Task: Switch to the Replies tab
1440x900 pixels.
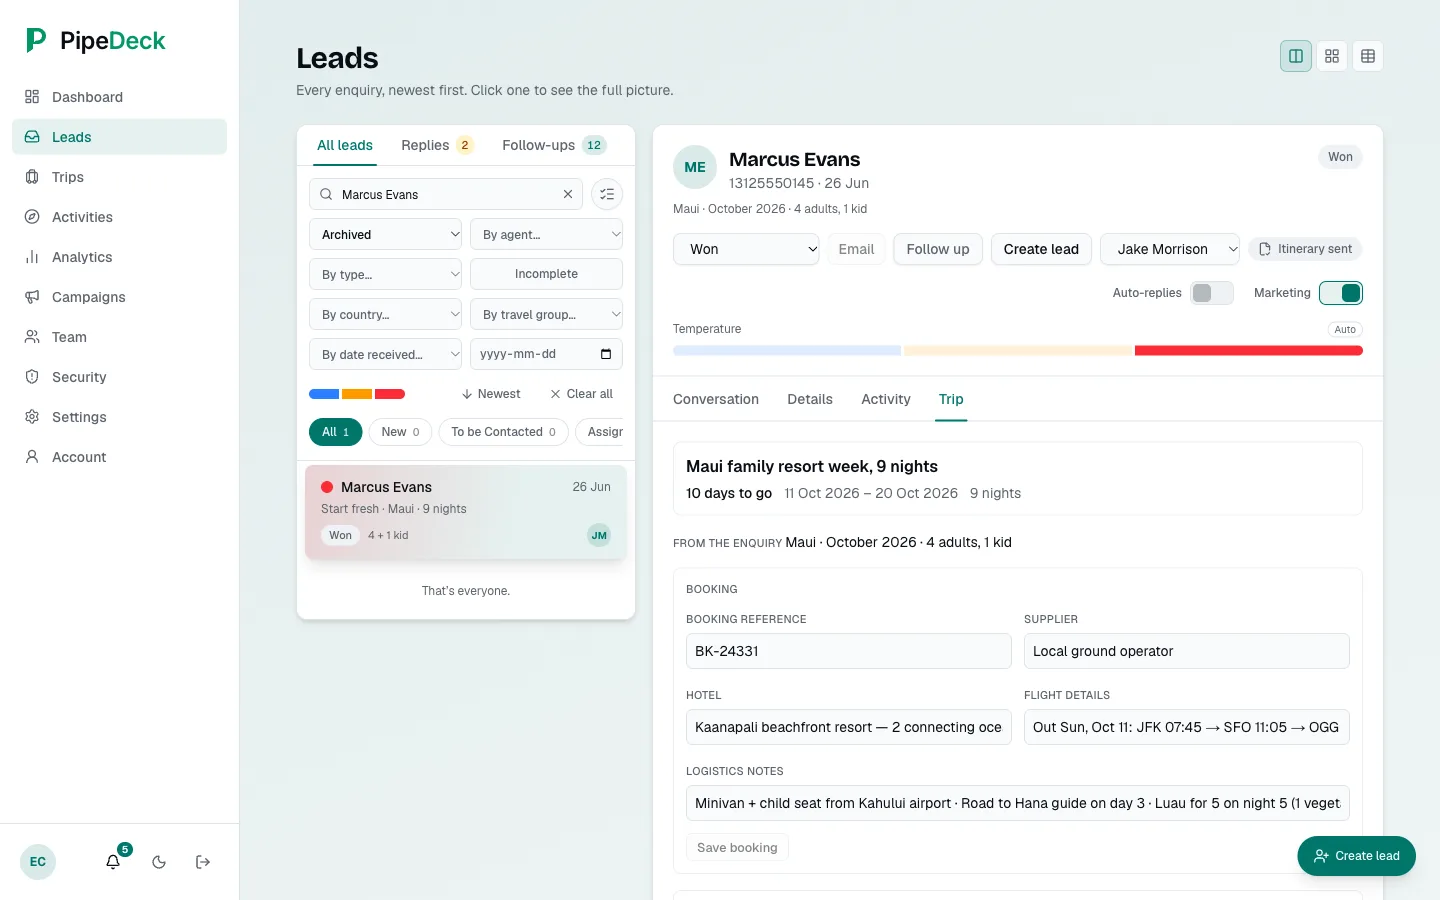Action: click(437, 145)
